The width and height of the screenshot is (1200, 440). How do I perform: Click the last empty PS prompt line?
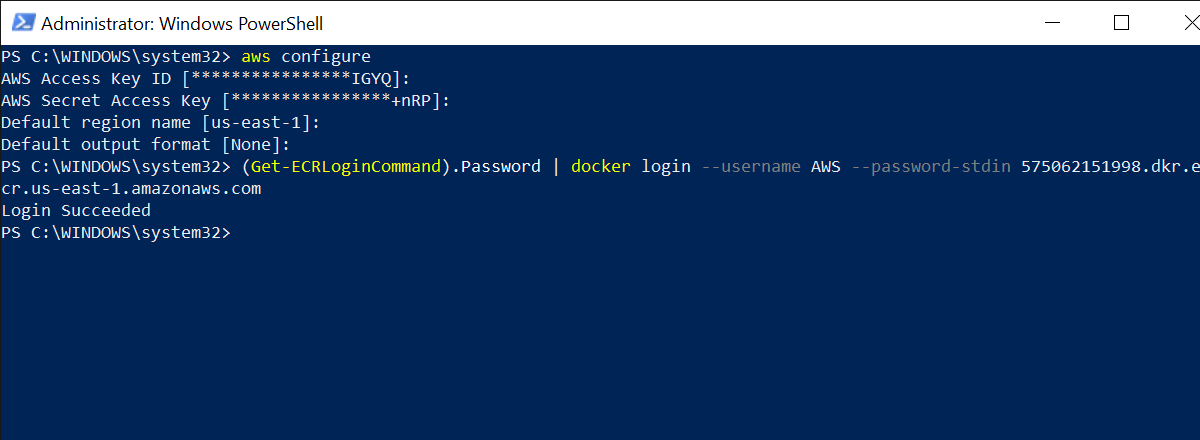coord(116,232)
